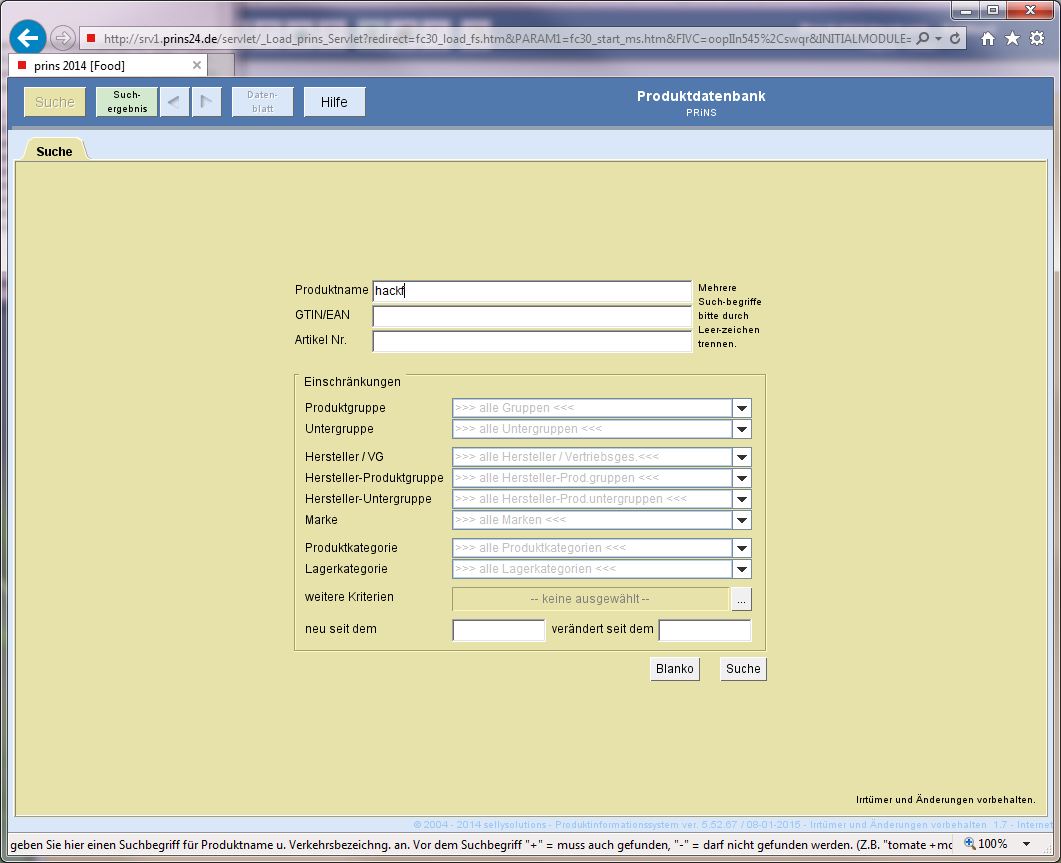Click the Irrtümer und Änderungen vorbehalten note
1061x863 pixels.
pos(945,799)
